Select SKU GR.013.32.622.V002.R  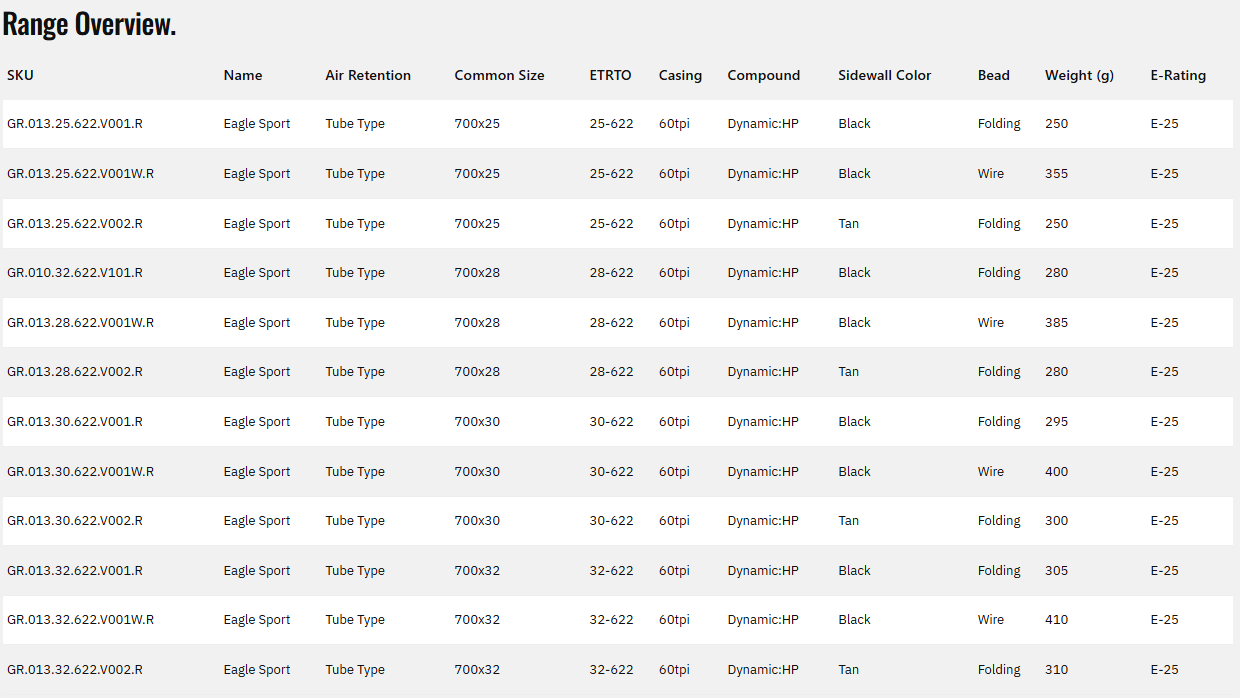(75, 670)
